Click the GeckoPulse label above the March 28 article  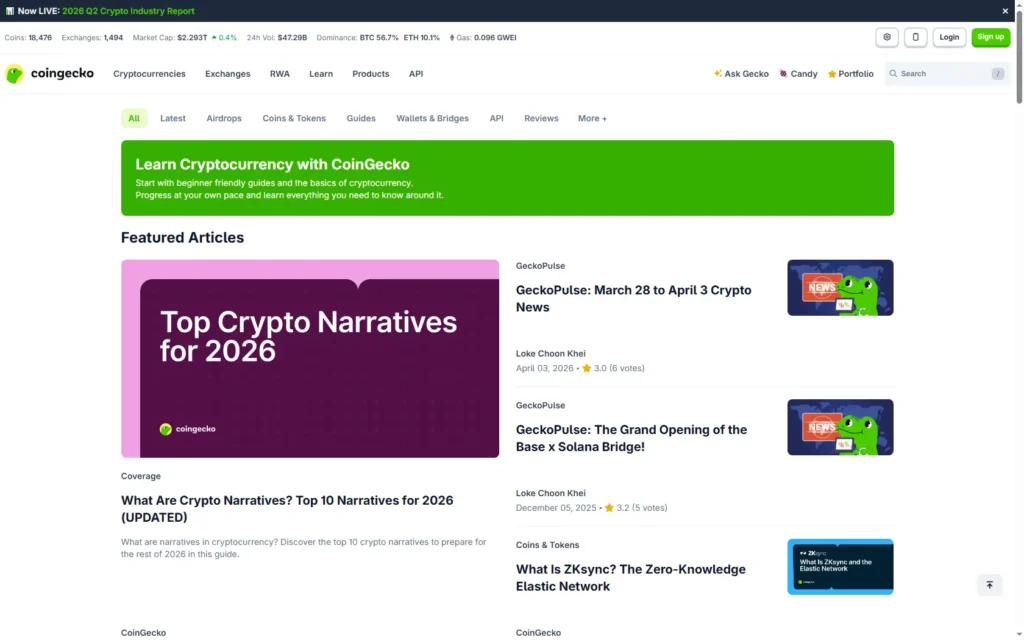(540, 266)
